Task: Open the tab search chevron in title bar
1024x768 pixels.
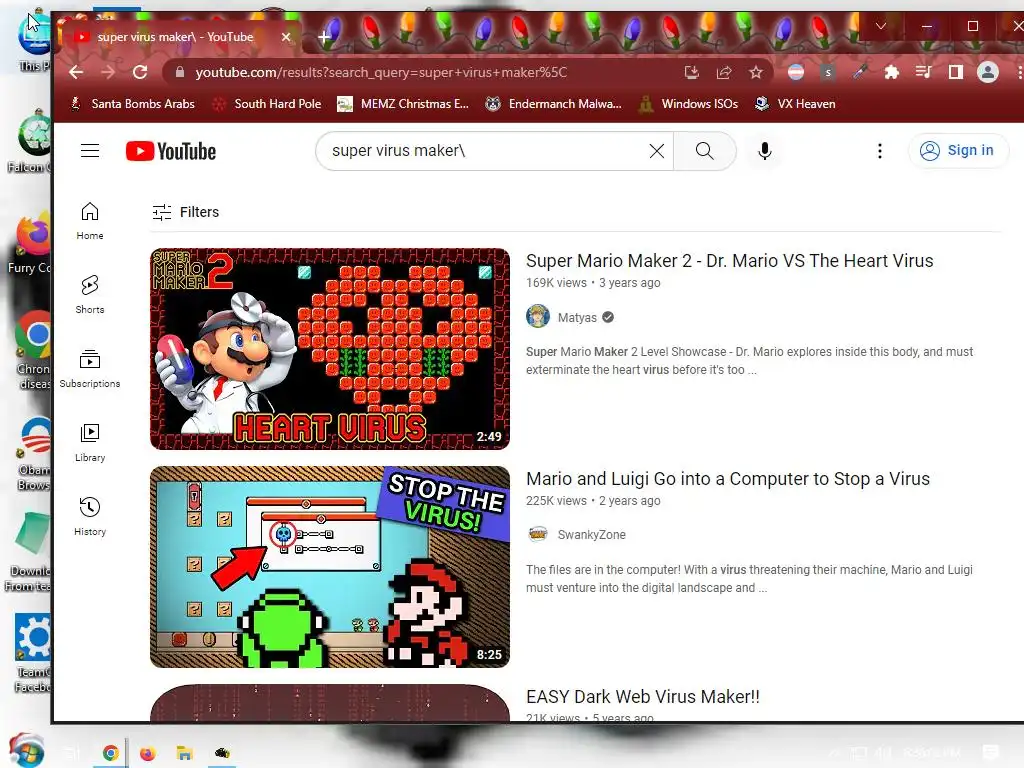Action: click(880, 26)
